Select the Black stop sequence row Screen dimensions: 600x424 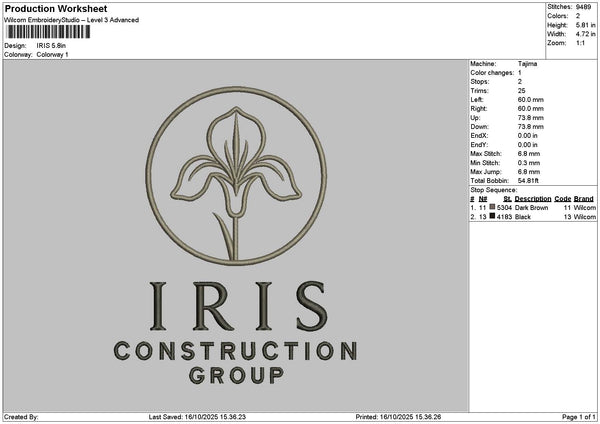coord(532,217)
